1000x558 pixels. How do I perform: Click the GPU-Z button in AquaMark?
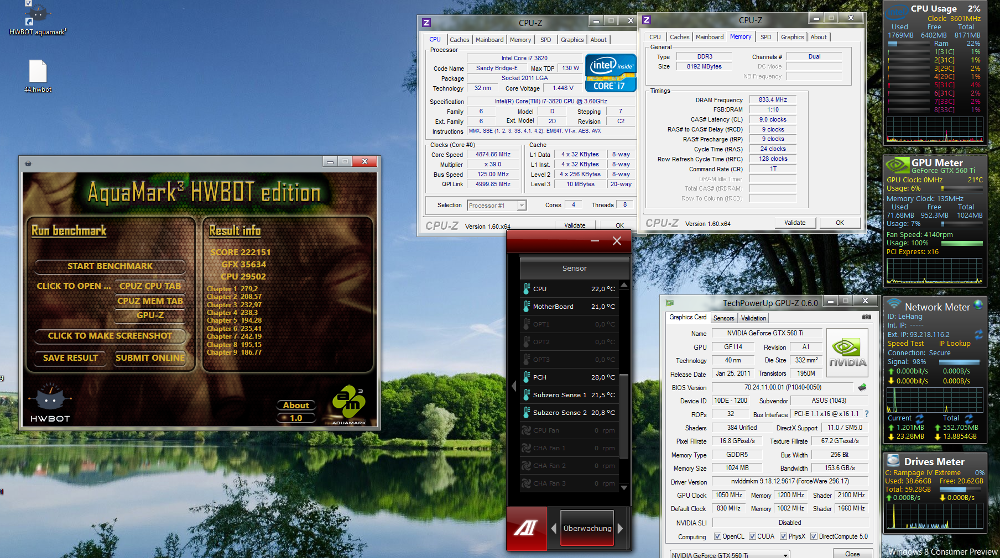tap(150, 315)
